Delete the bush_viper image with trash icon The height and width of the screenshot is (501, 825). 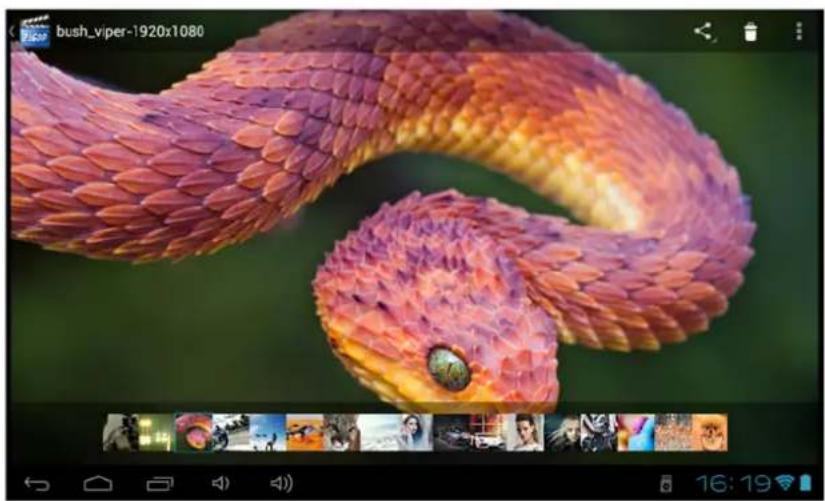point(751,32)
